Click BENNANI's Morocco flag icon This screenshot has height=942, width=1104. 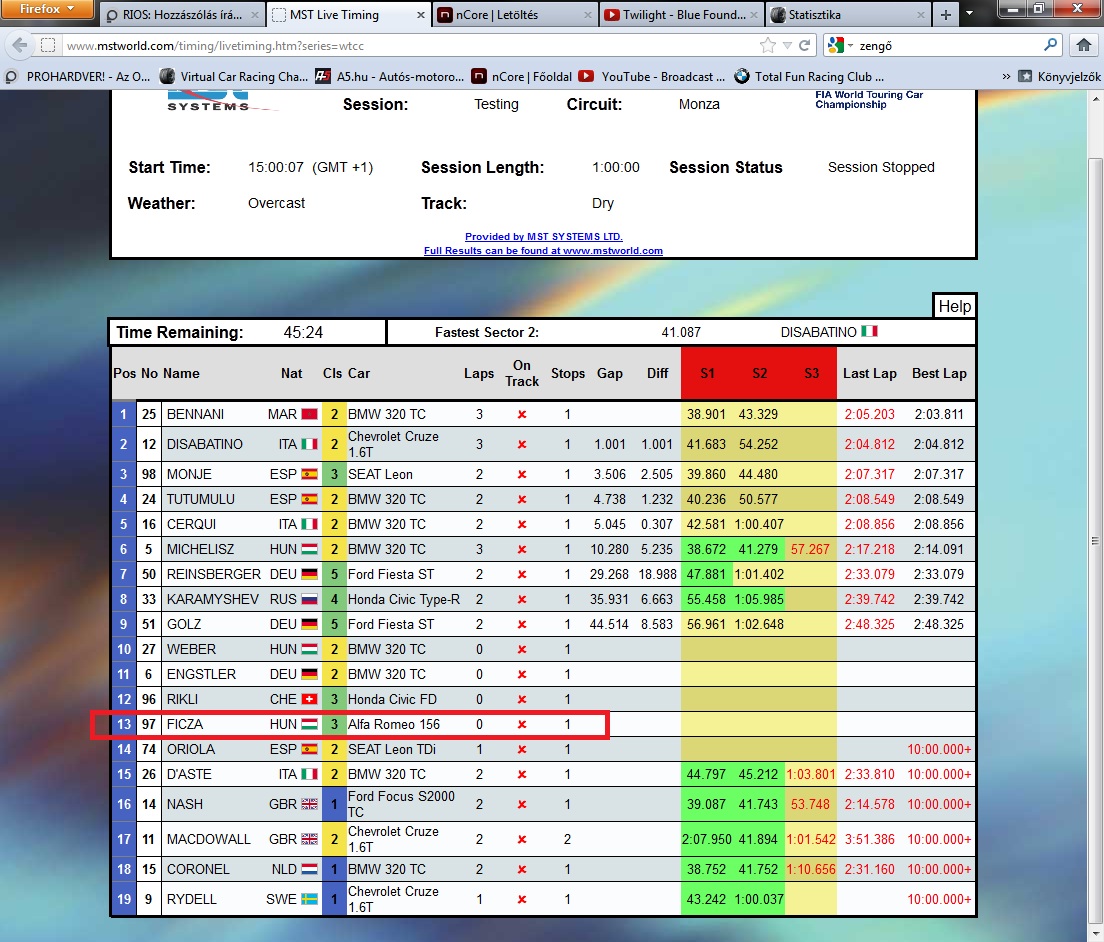coord(310,414)
